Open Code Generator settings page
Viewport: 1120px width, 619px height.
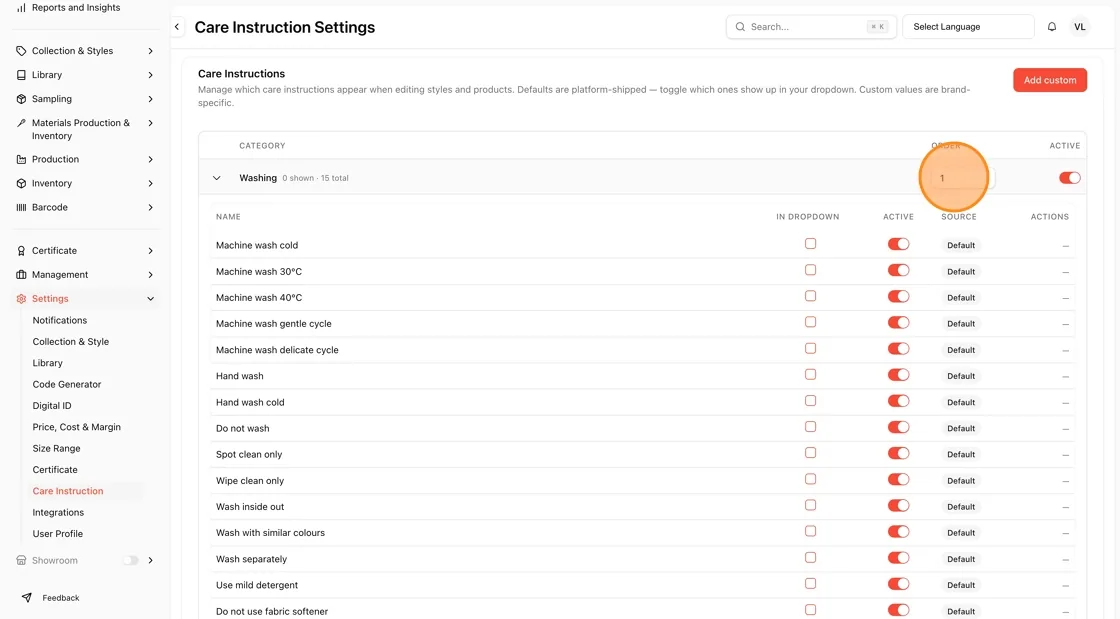[x=67, y=384]
